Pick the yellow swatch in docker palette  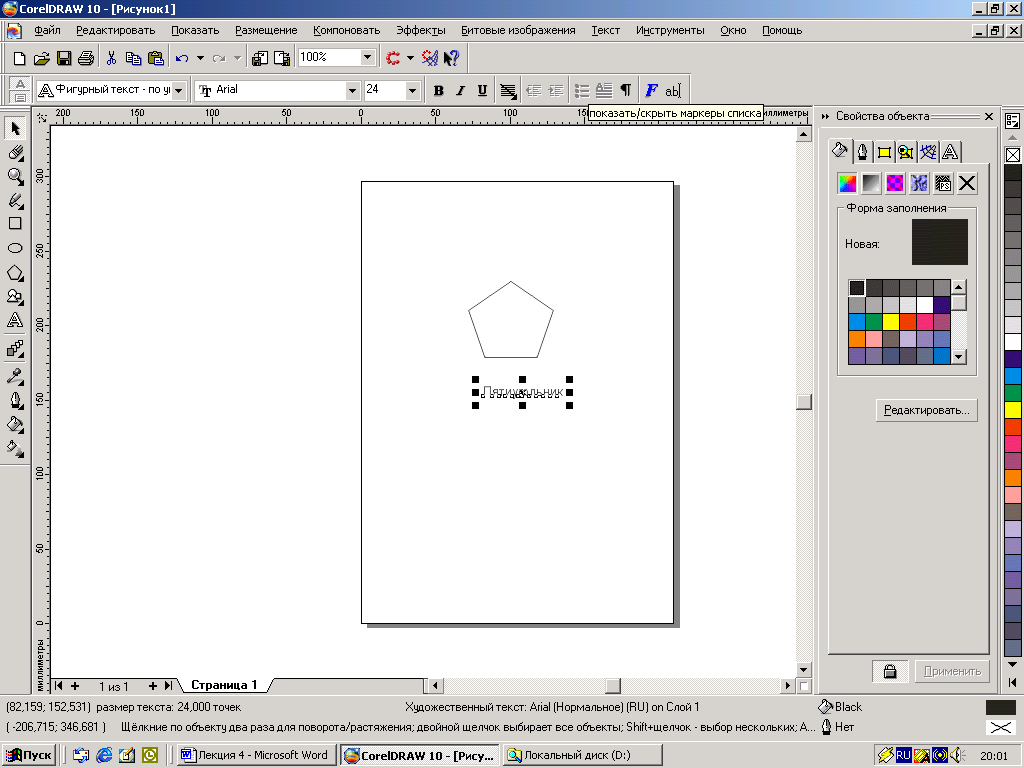pyautogui.click(x=891, y=321)
